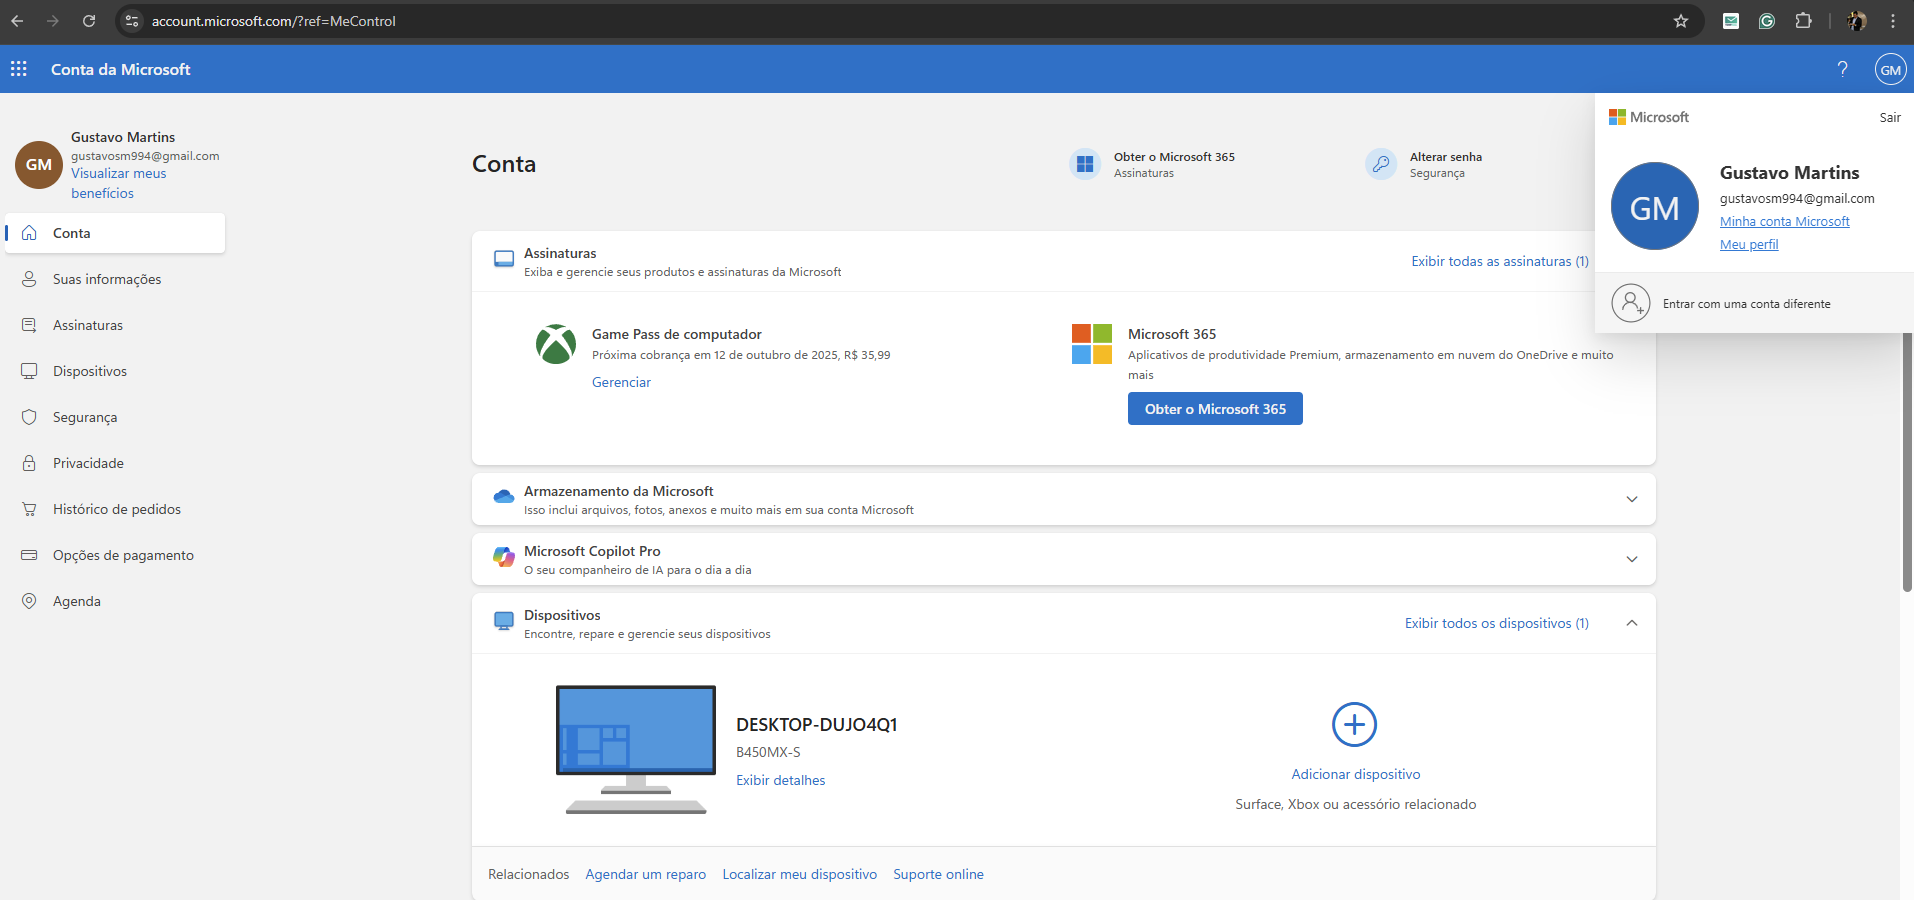Click Exibir todas as assinaturas link
Viewport: 1914px width, 900px height.
1499,261
